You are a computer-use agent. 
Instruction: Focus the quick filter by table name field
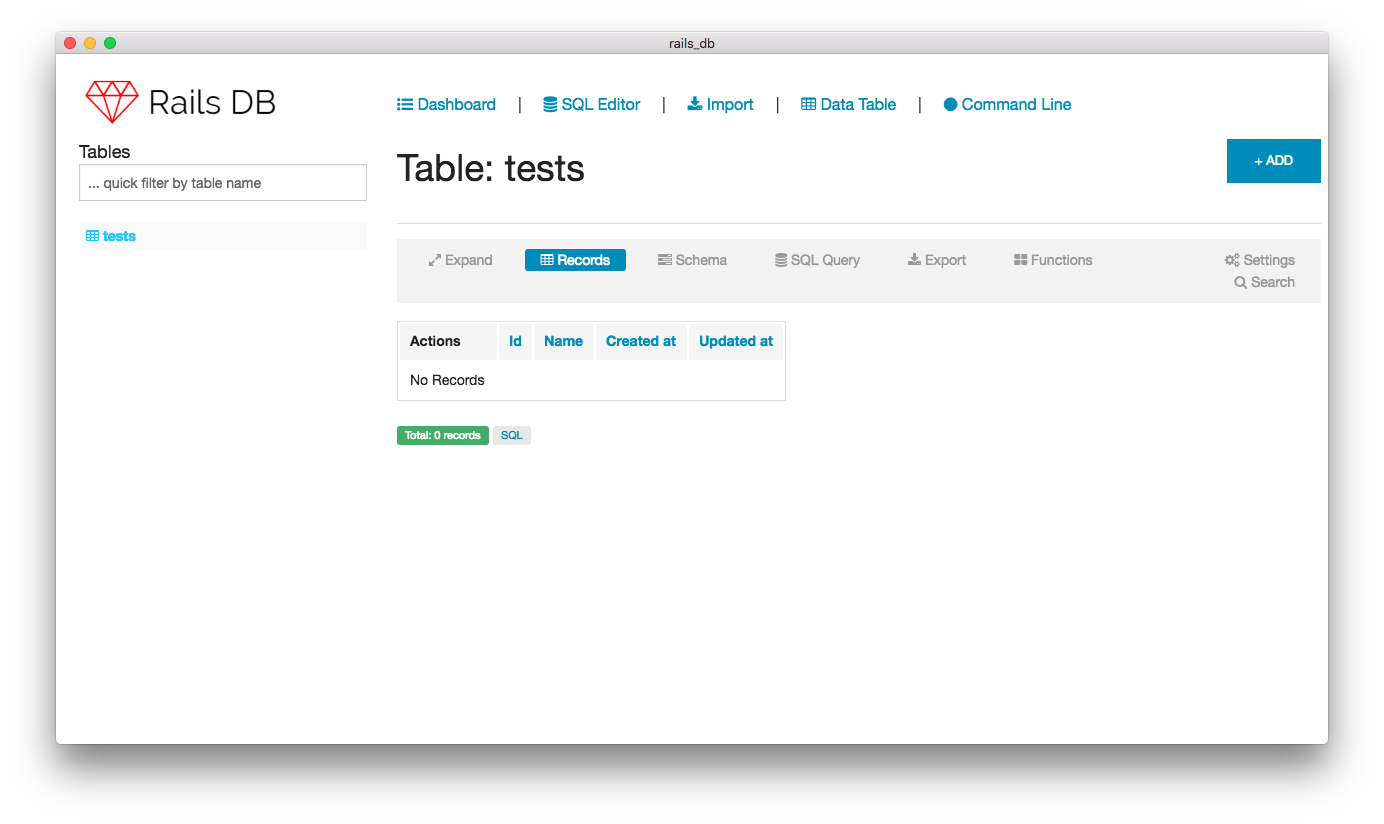223,183
